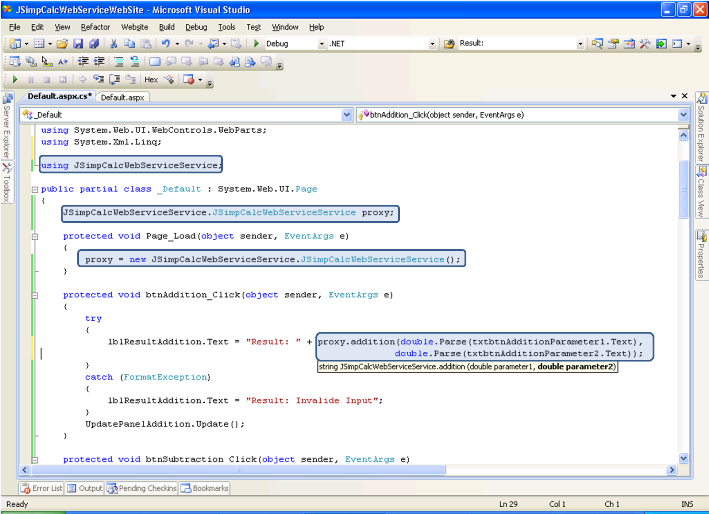
Task: Expand the _Default class selector dropdown
Action: (x=347, y=115)
